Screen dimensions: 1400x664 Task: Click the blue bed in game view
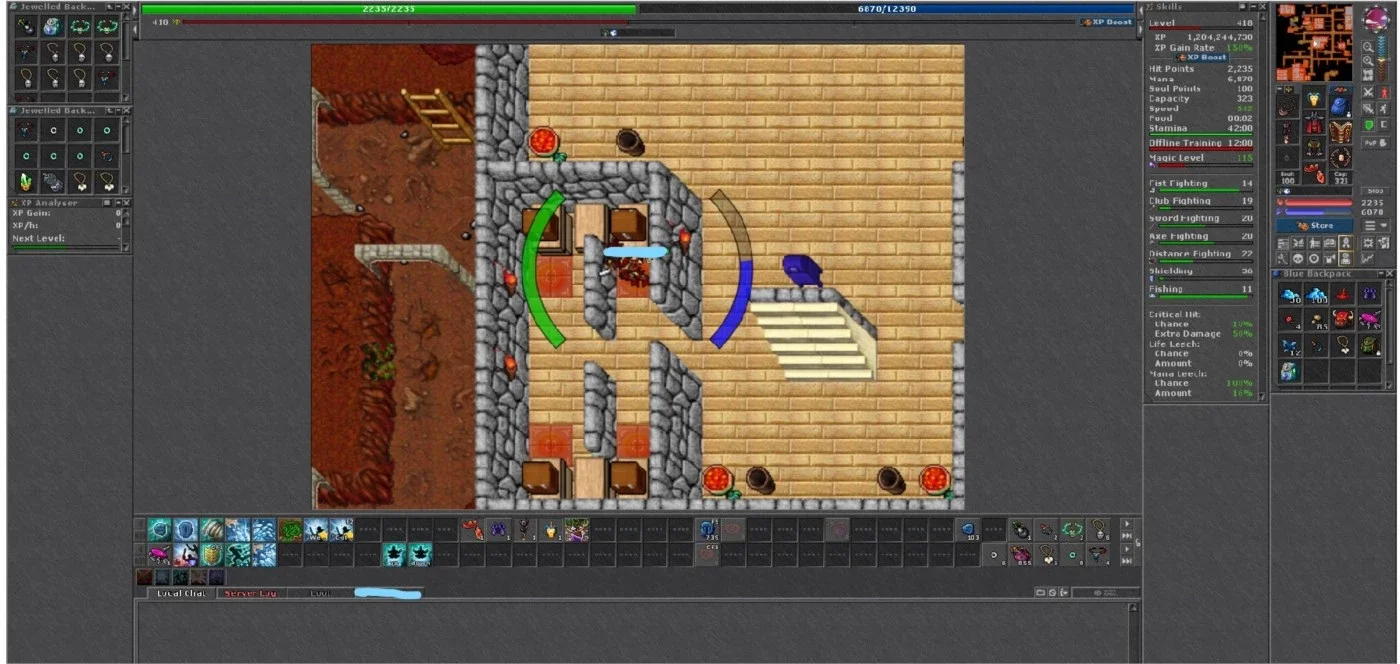pyautogui.click(x=802, y=270)
